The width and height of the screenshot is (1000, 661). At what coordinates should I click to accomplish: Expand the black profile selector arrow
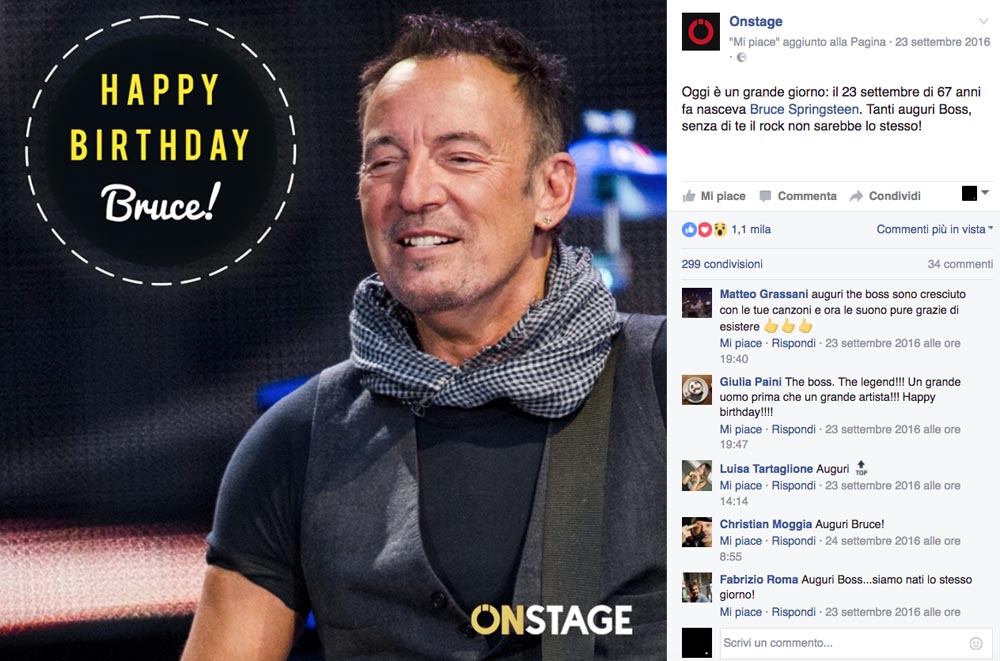point(985,192)
